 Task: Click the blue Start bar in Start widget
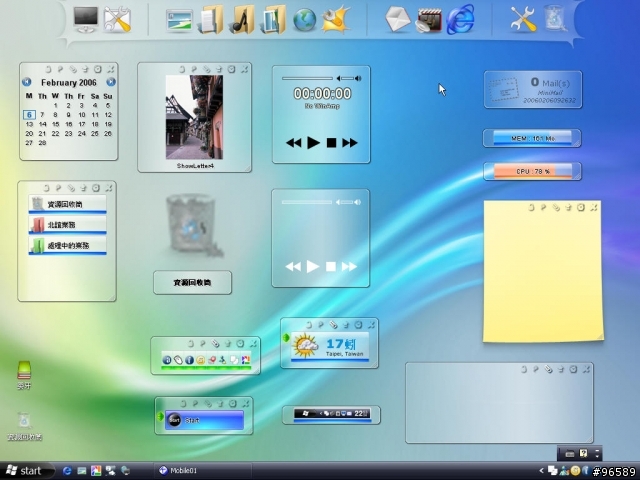204,420
